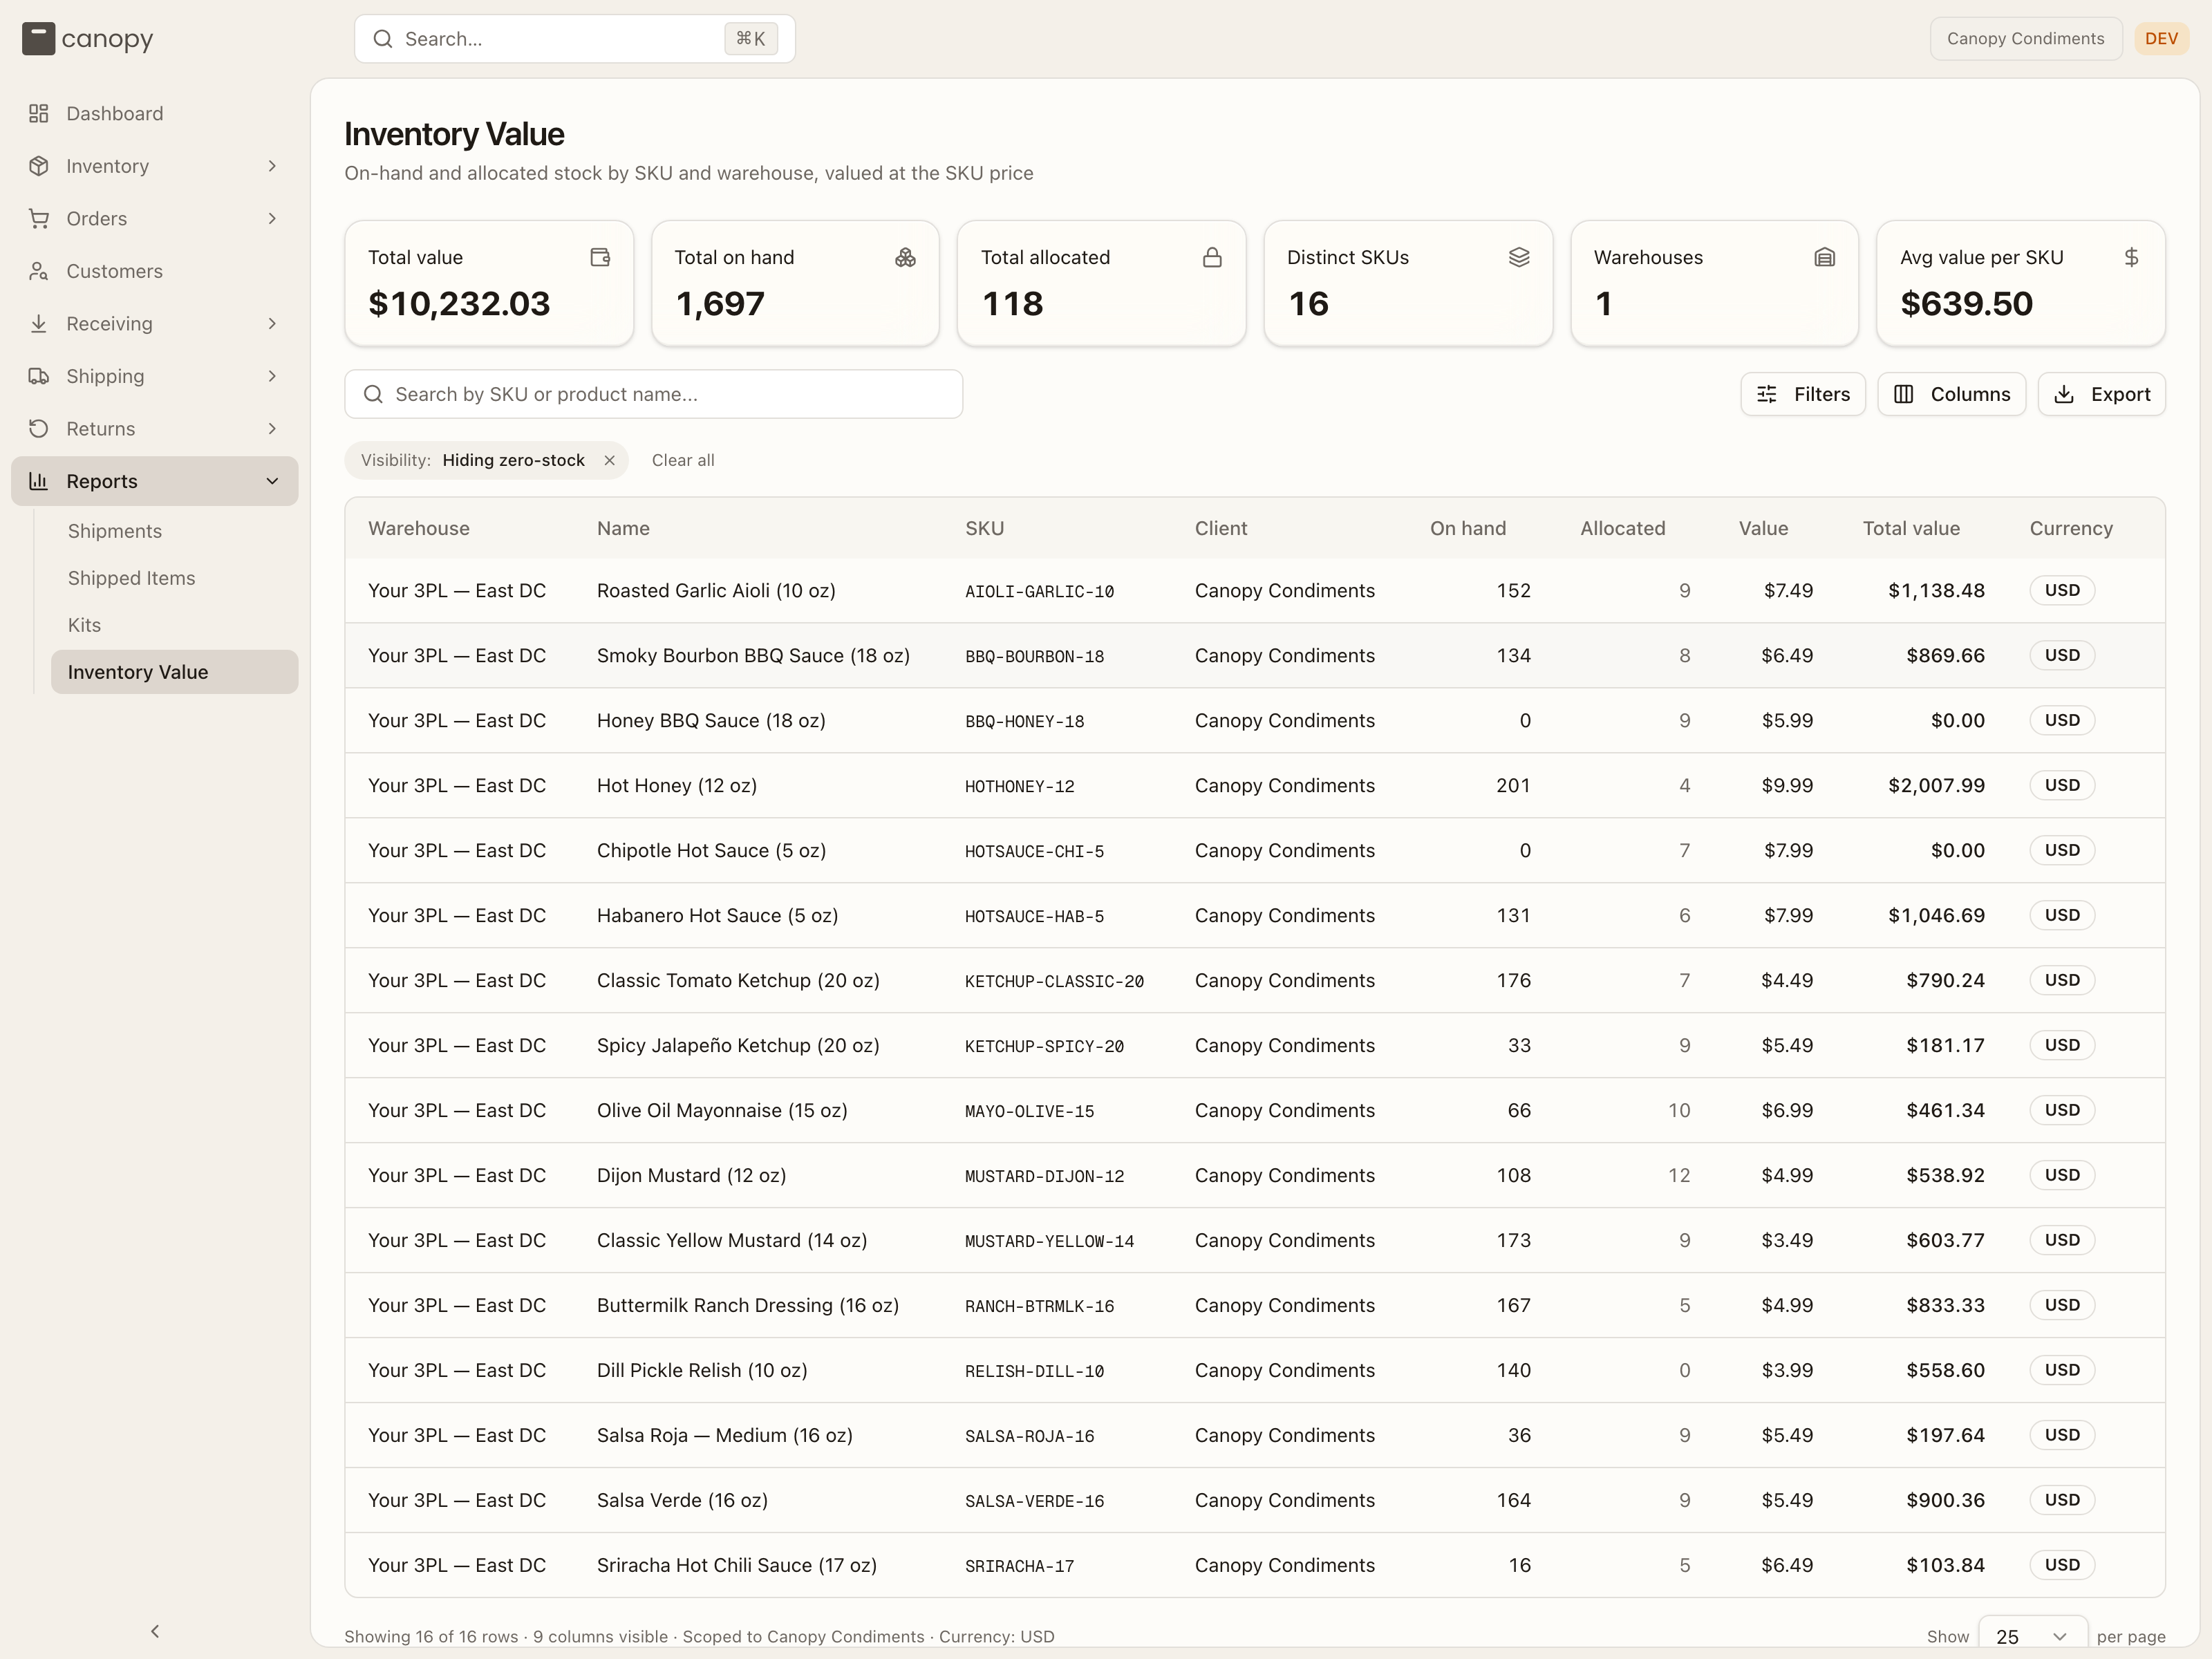Click the Dijon Mustard (12 oz) name
The width and height of the screenshot is (2212, 1659).
point(691,1176)
